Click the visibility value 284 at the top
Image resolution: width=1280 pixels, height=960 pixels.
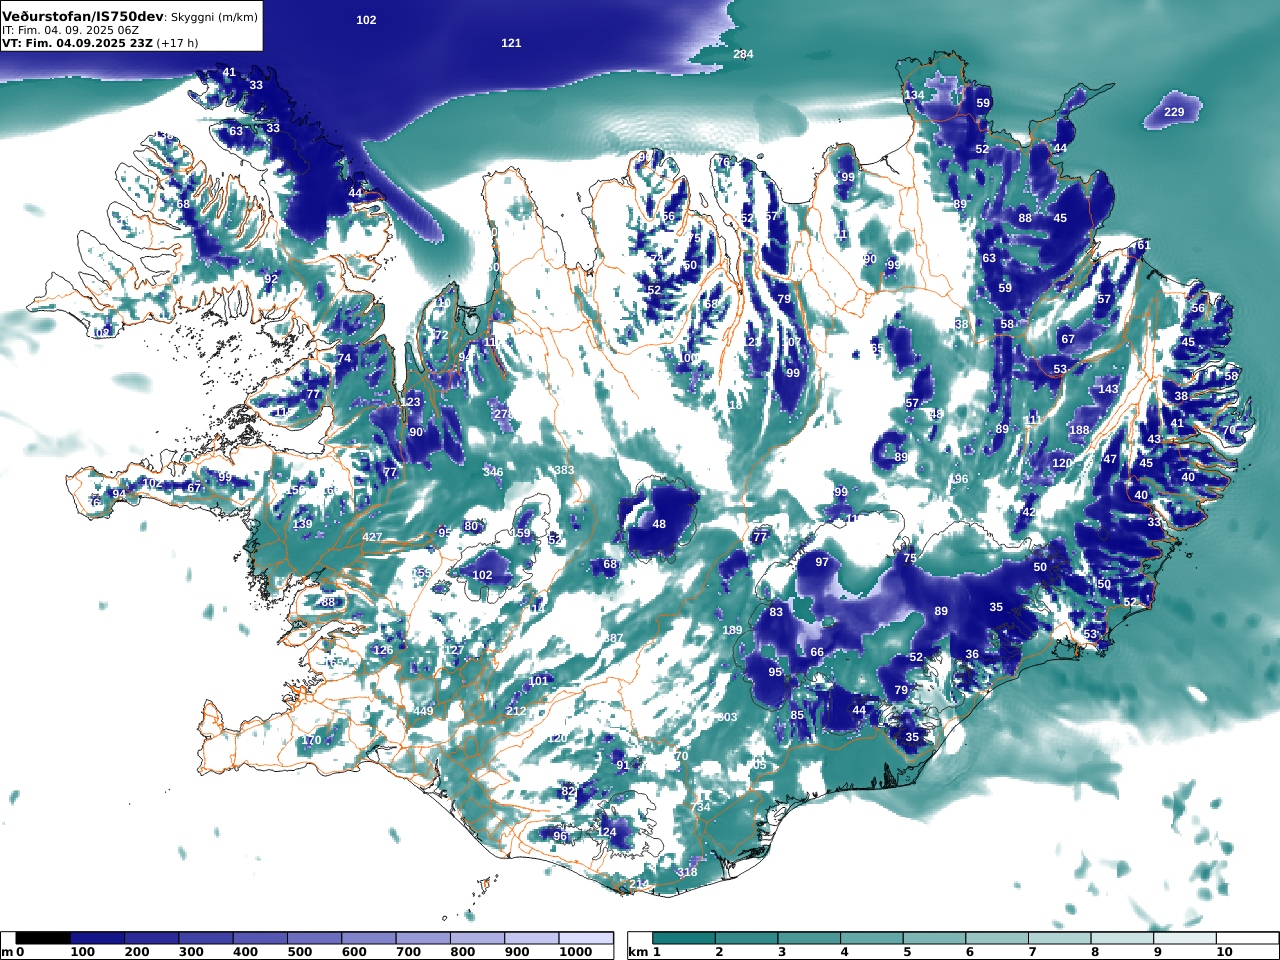(743, 54)
